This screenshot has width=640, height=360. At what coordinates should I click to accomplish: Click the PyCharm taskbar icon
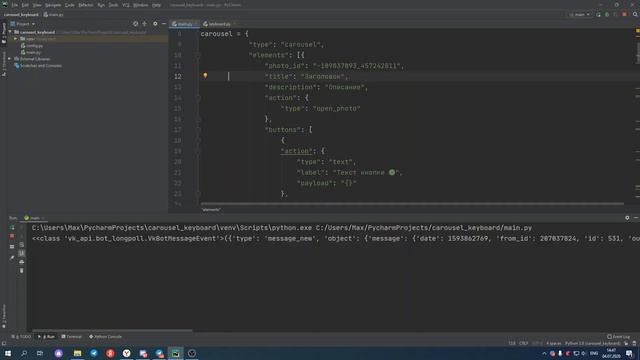click(x=176, y=353)
